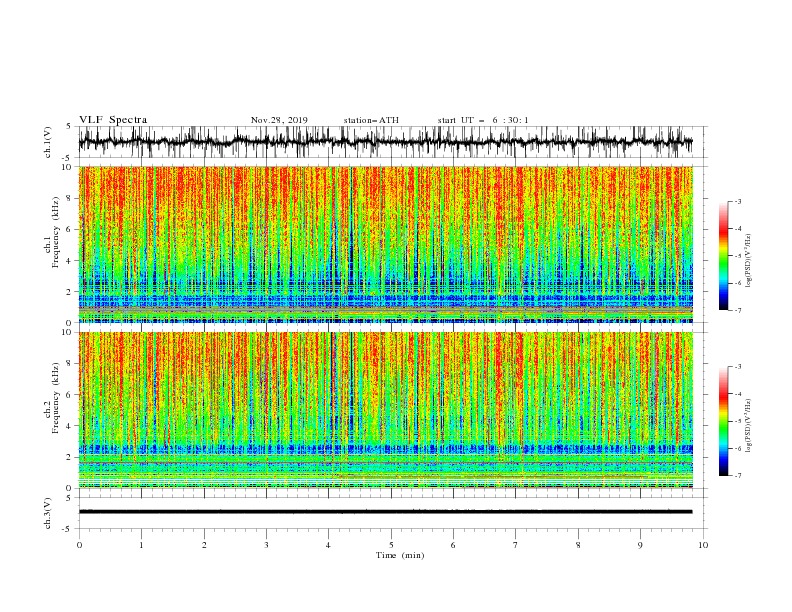
Task: Click time axis tick label "1"
Action: (x=141, y=545)
